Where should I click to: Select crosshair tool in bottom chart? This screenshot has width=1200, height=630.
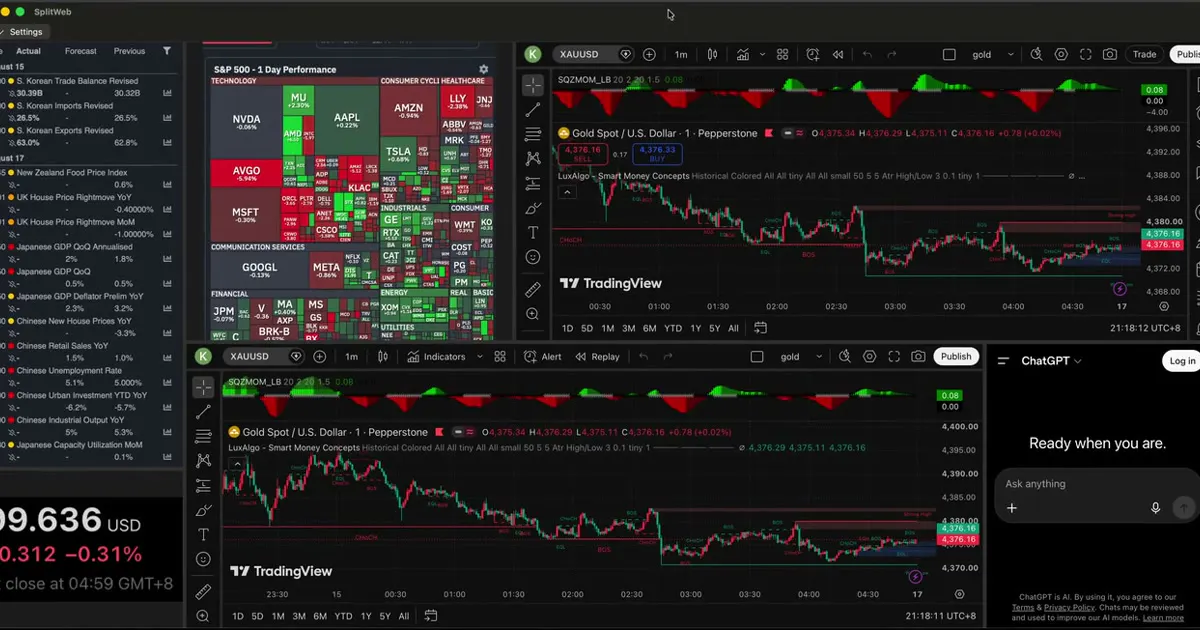pyautogui.click(x=203, y=387)
